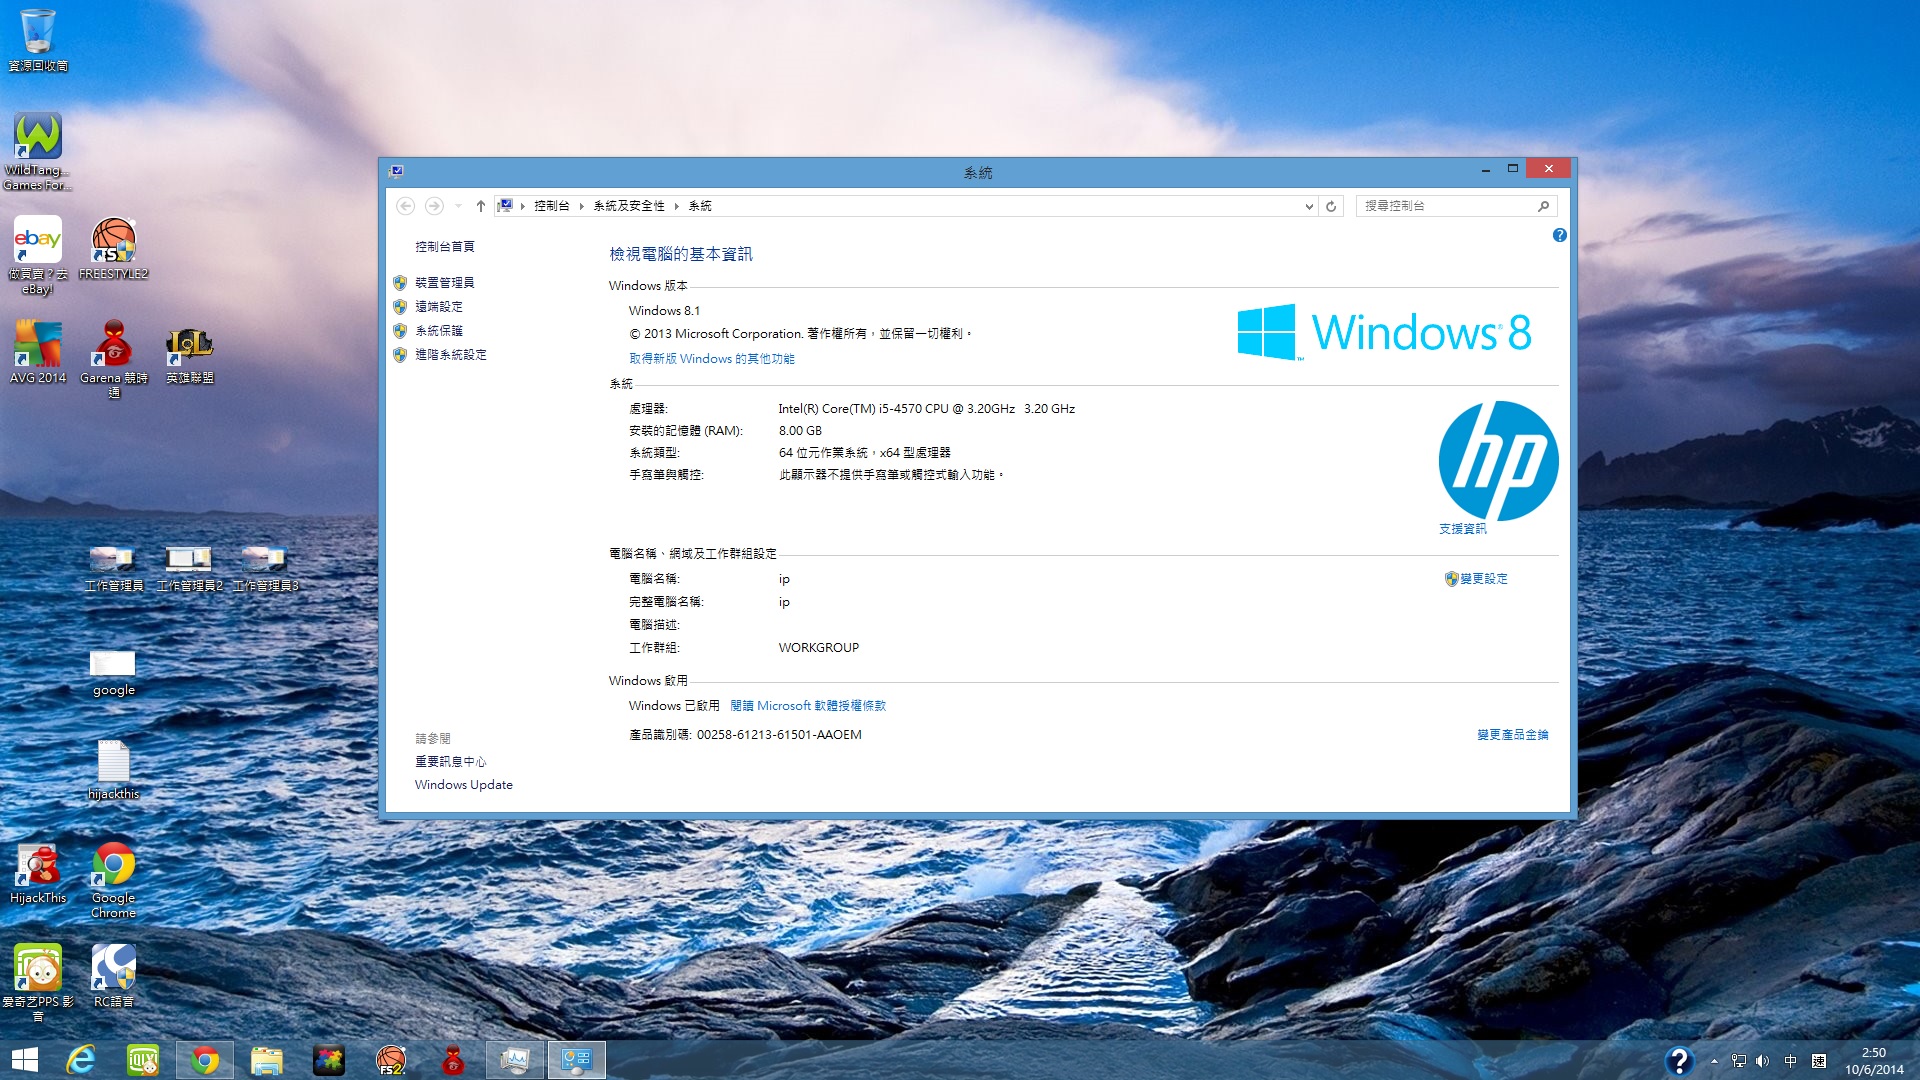Screen dimensions: 1920x1080
Task: Toggle the 中 input language indicator
Action: pos(1790,1061)
